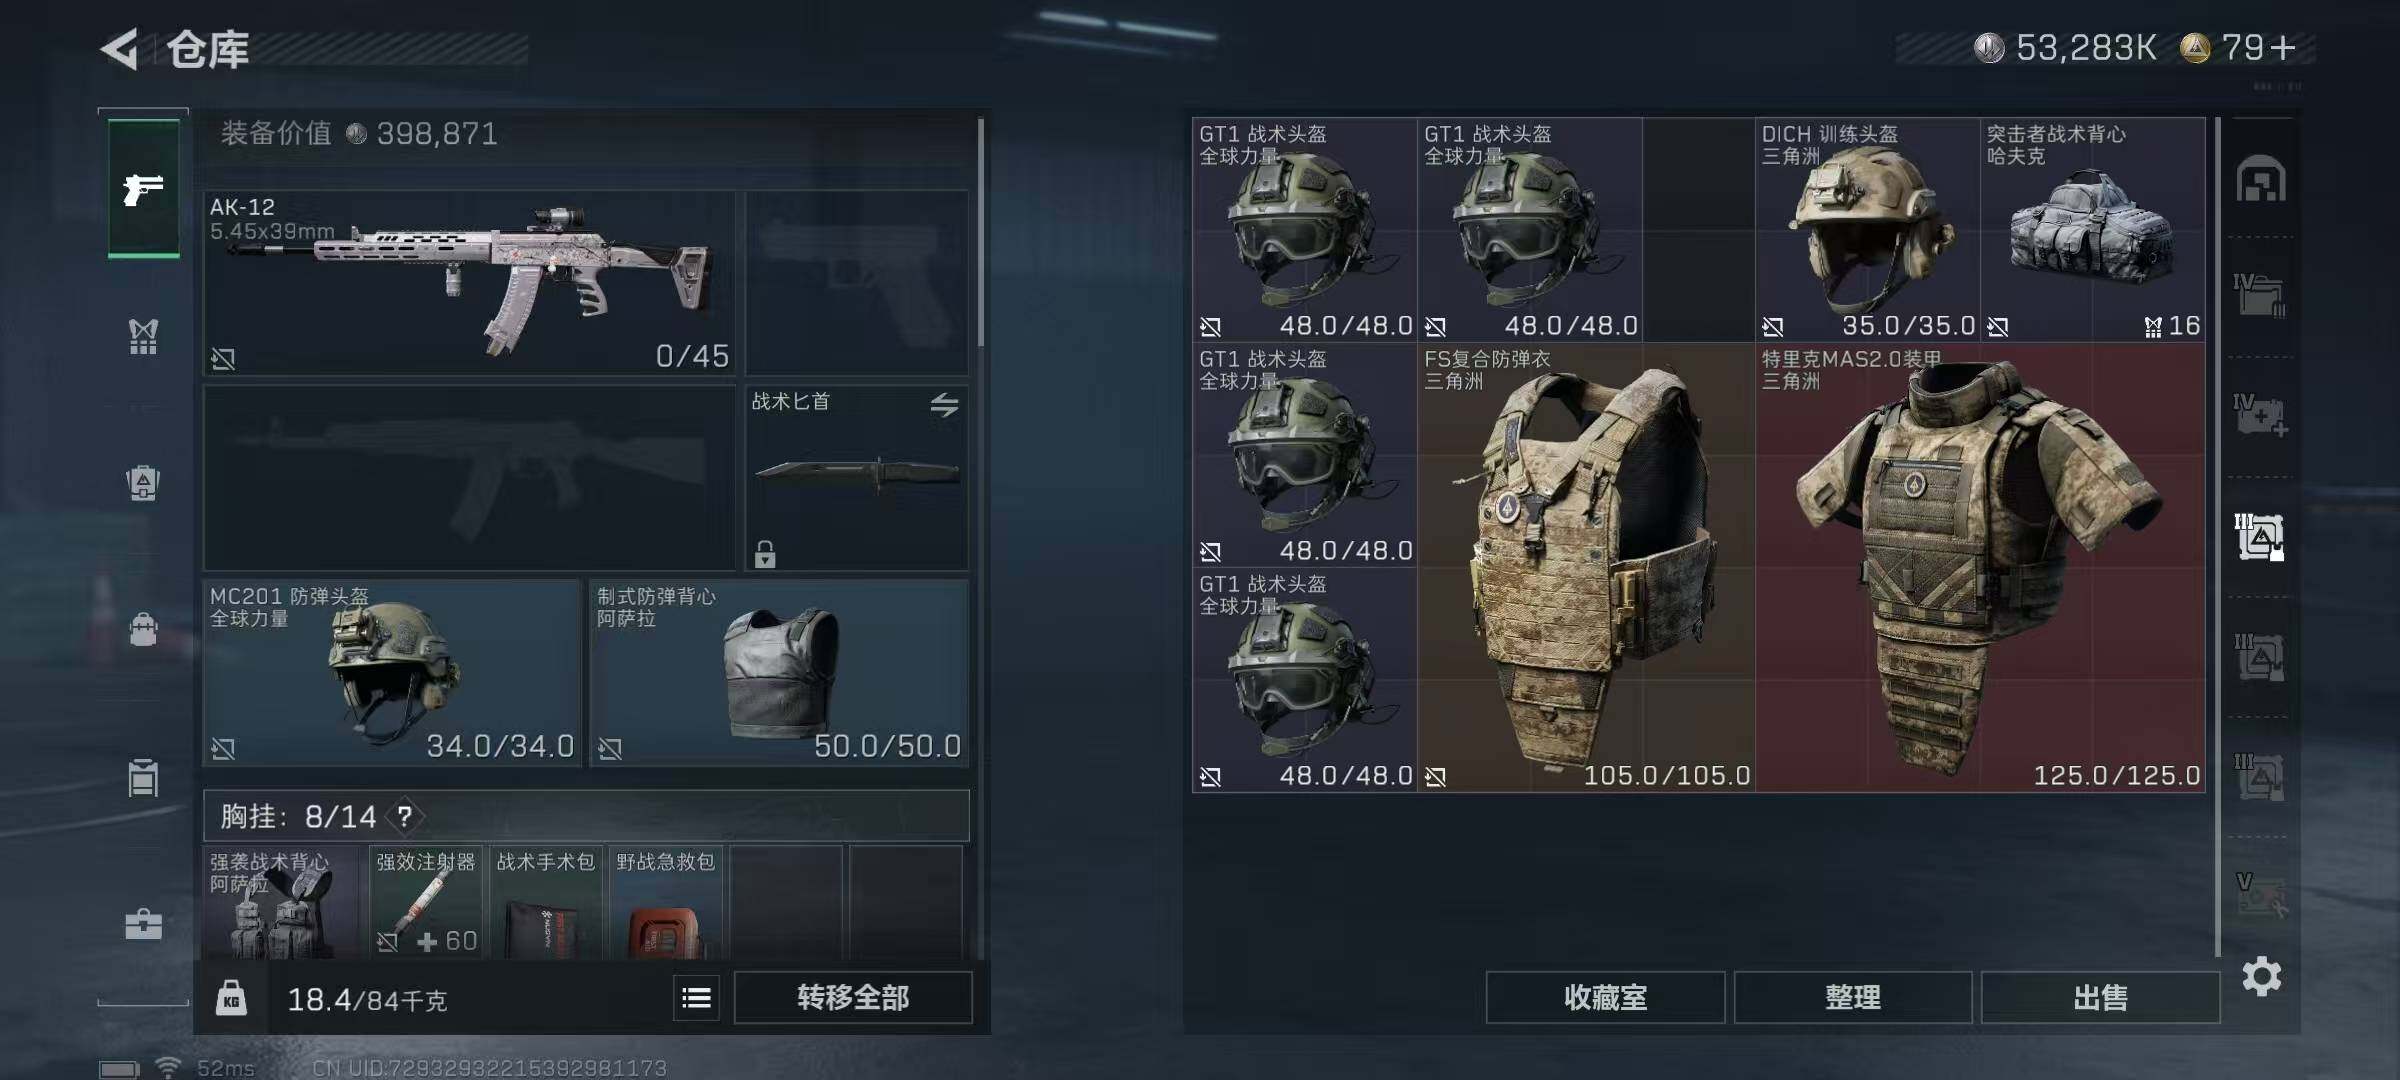
Task: Select the pistol weapons tab in sidebar
Action: point(144,188)
